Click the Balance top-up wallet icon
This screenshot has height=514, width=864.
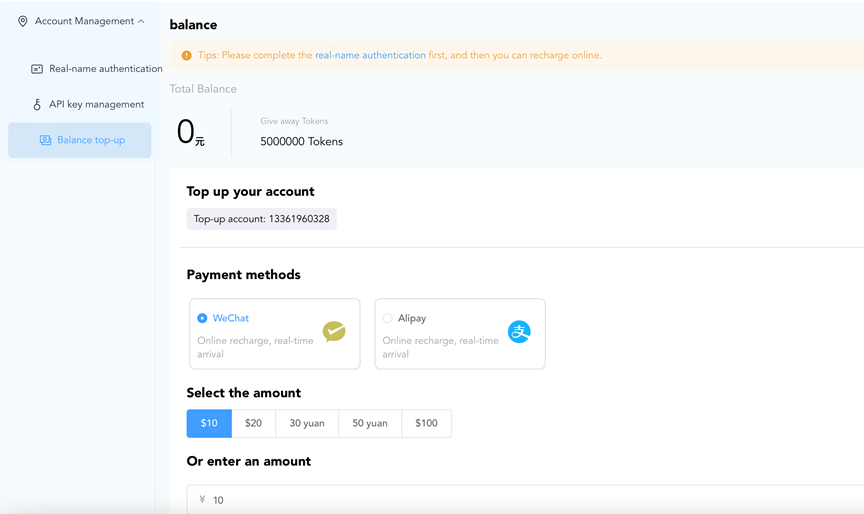45,140
